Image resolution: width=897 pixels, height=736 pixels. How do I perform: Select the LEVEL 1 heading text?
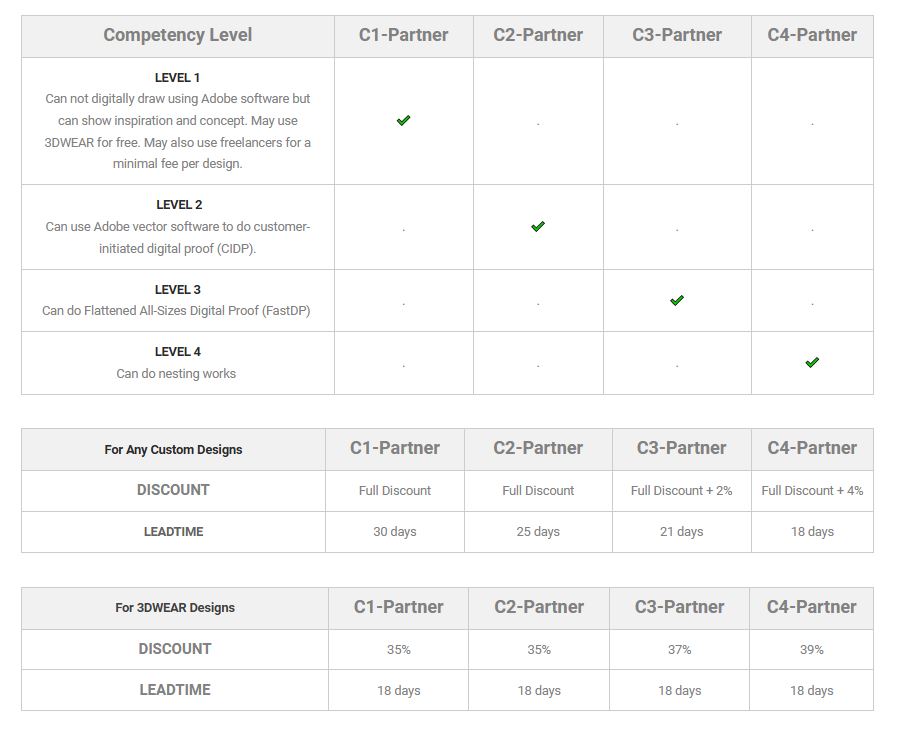tap(177, 77)
